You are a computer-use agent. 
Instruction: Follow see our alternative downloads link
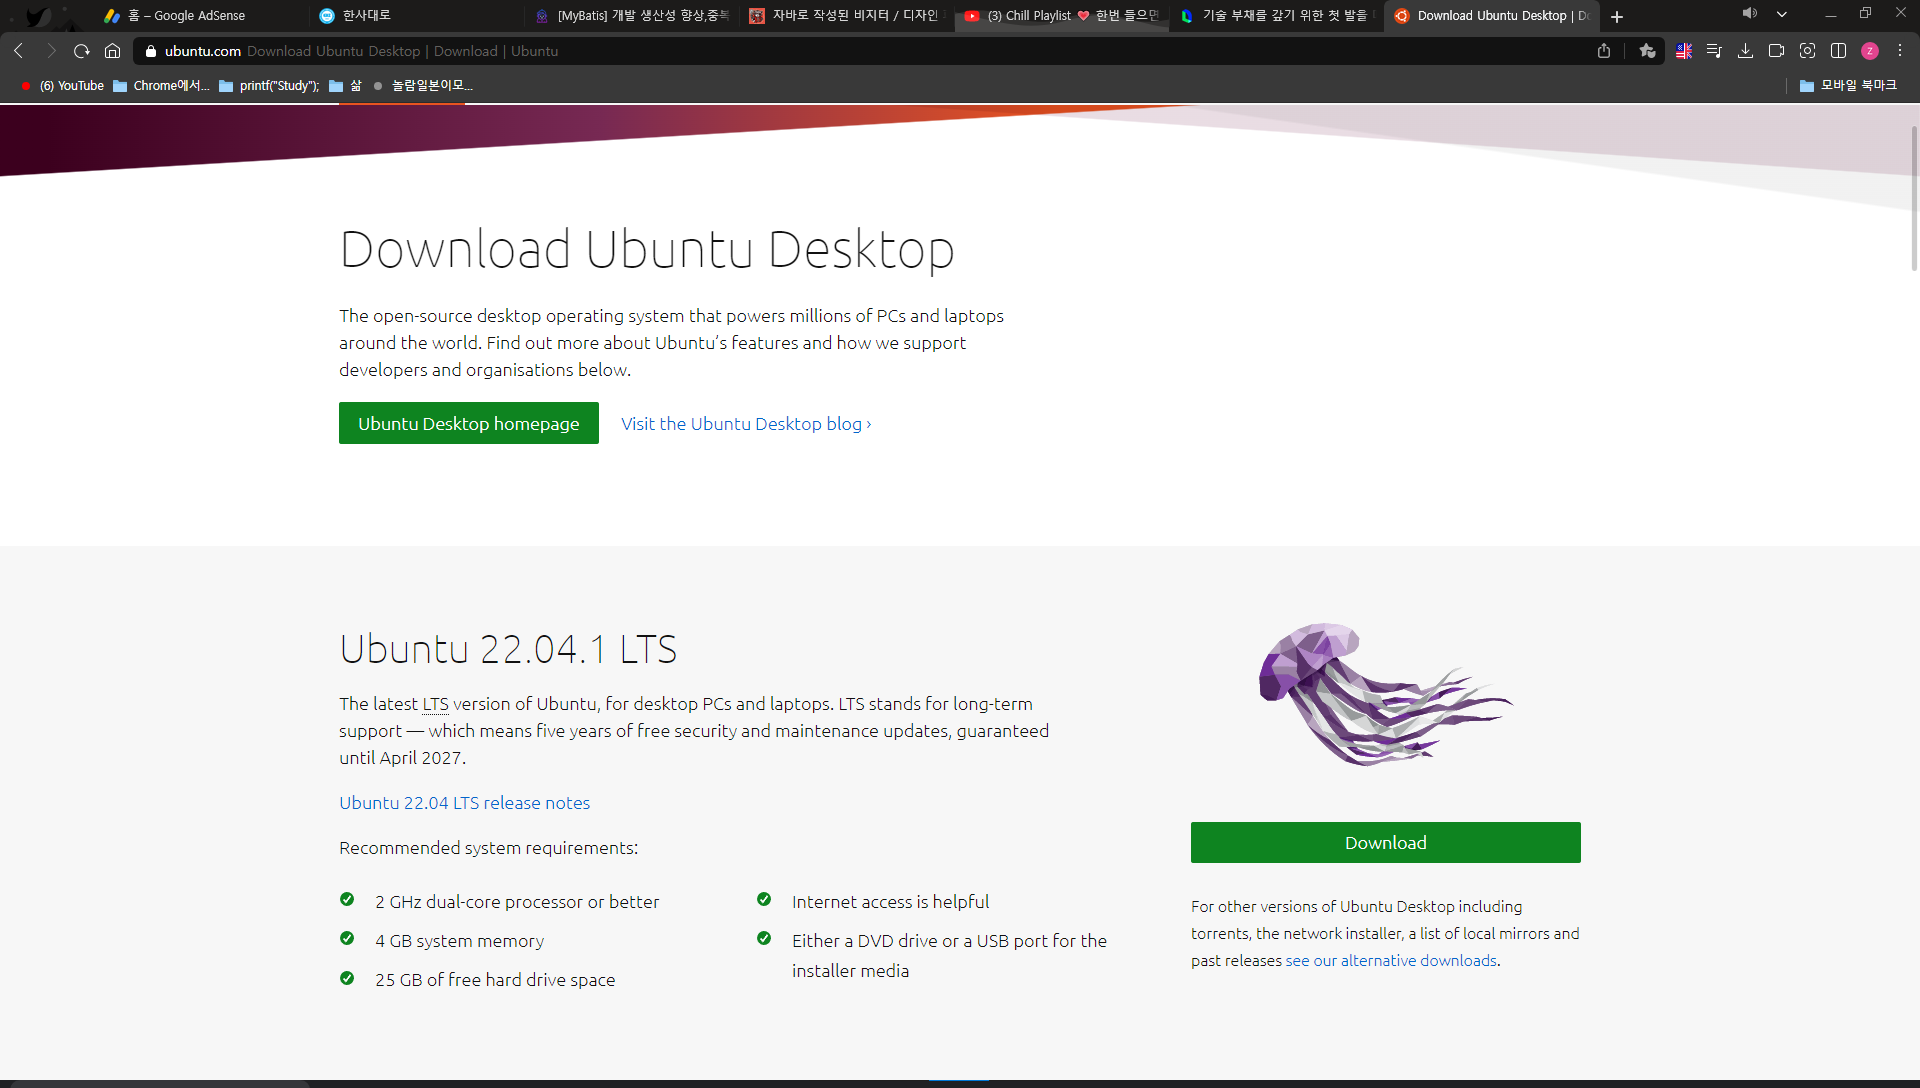click(x=1391, y=961)
